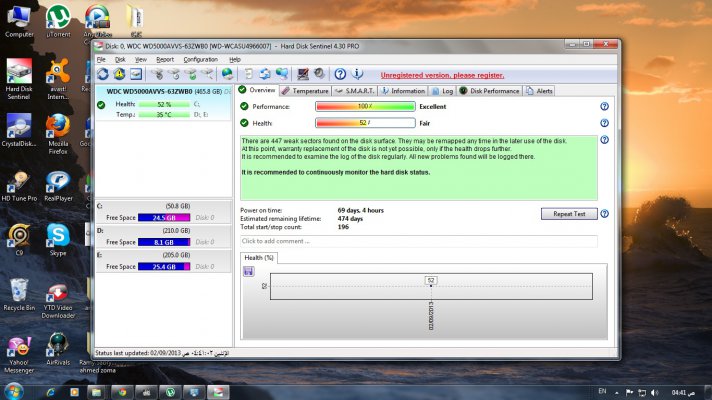Click the help icon beside Repeat Test
Image resolution: width=712 pixels, height=400 pixels.
[604, 213]
